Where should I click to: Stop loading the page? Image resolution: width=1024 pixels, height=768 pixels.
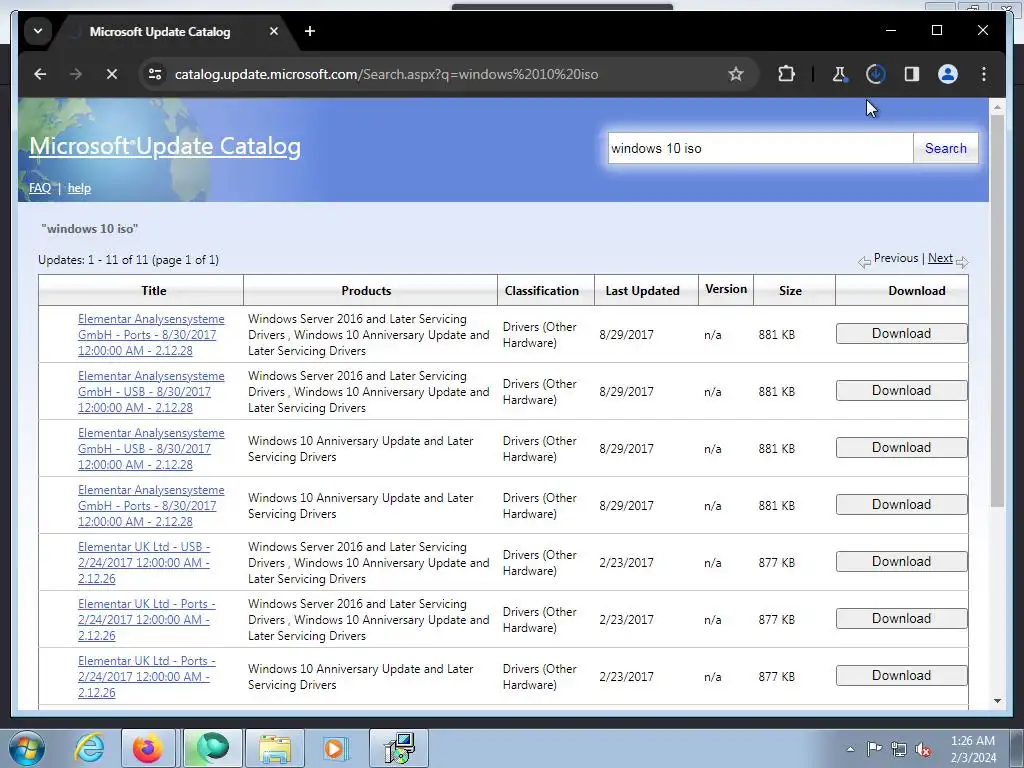(x=112, y=74)
